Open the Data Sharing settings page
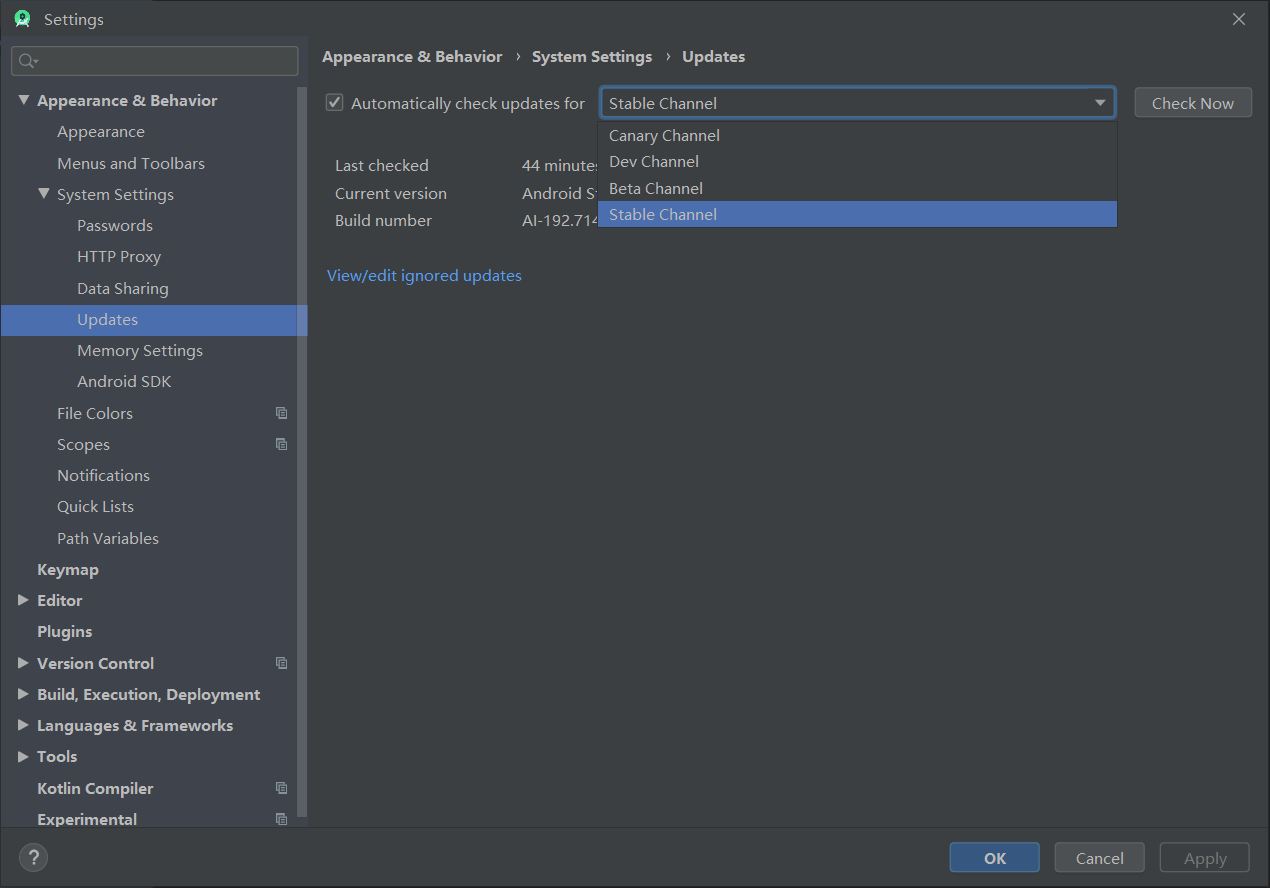Image resolution: width=1270 pixels, height=888 pixels. [x=123, y=288]
